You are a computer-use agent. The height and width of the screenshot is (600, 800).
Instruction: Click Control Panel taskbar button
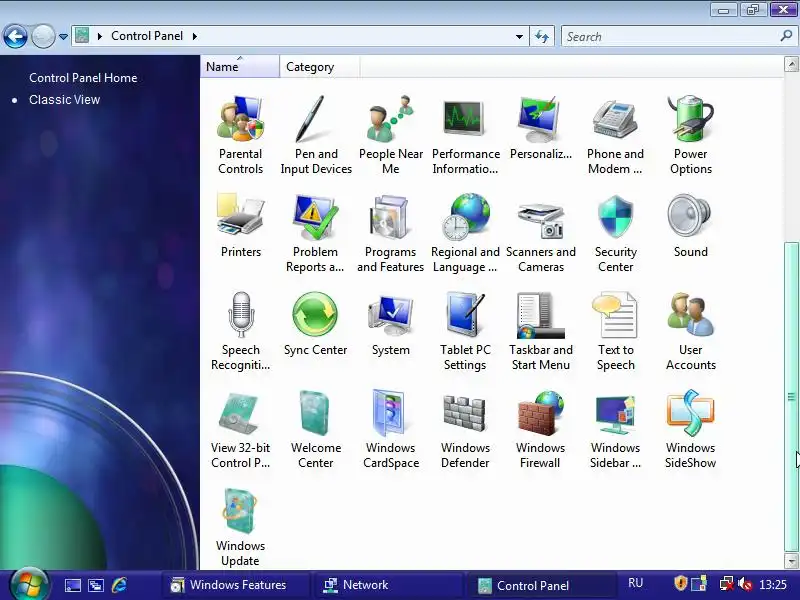tap(544, 585)
